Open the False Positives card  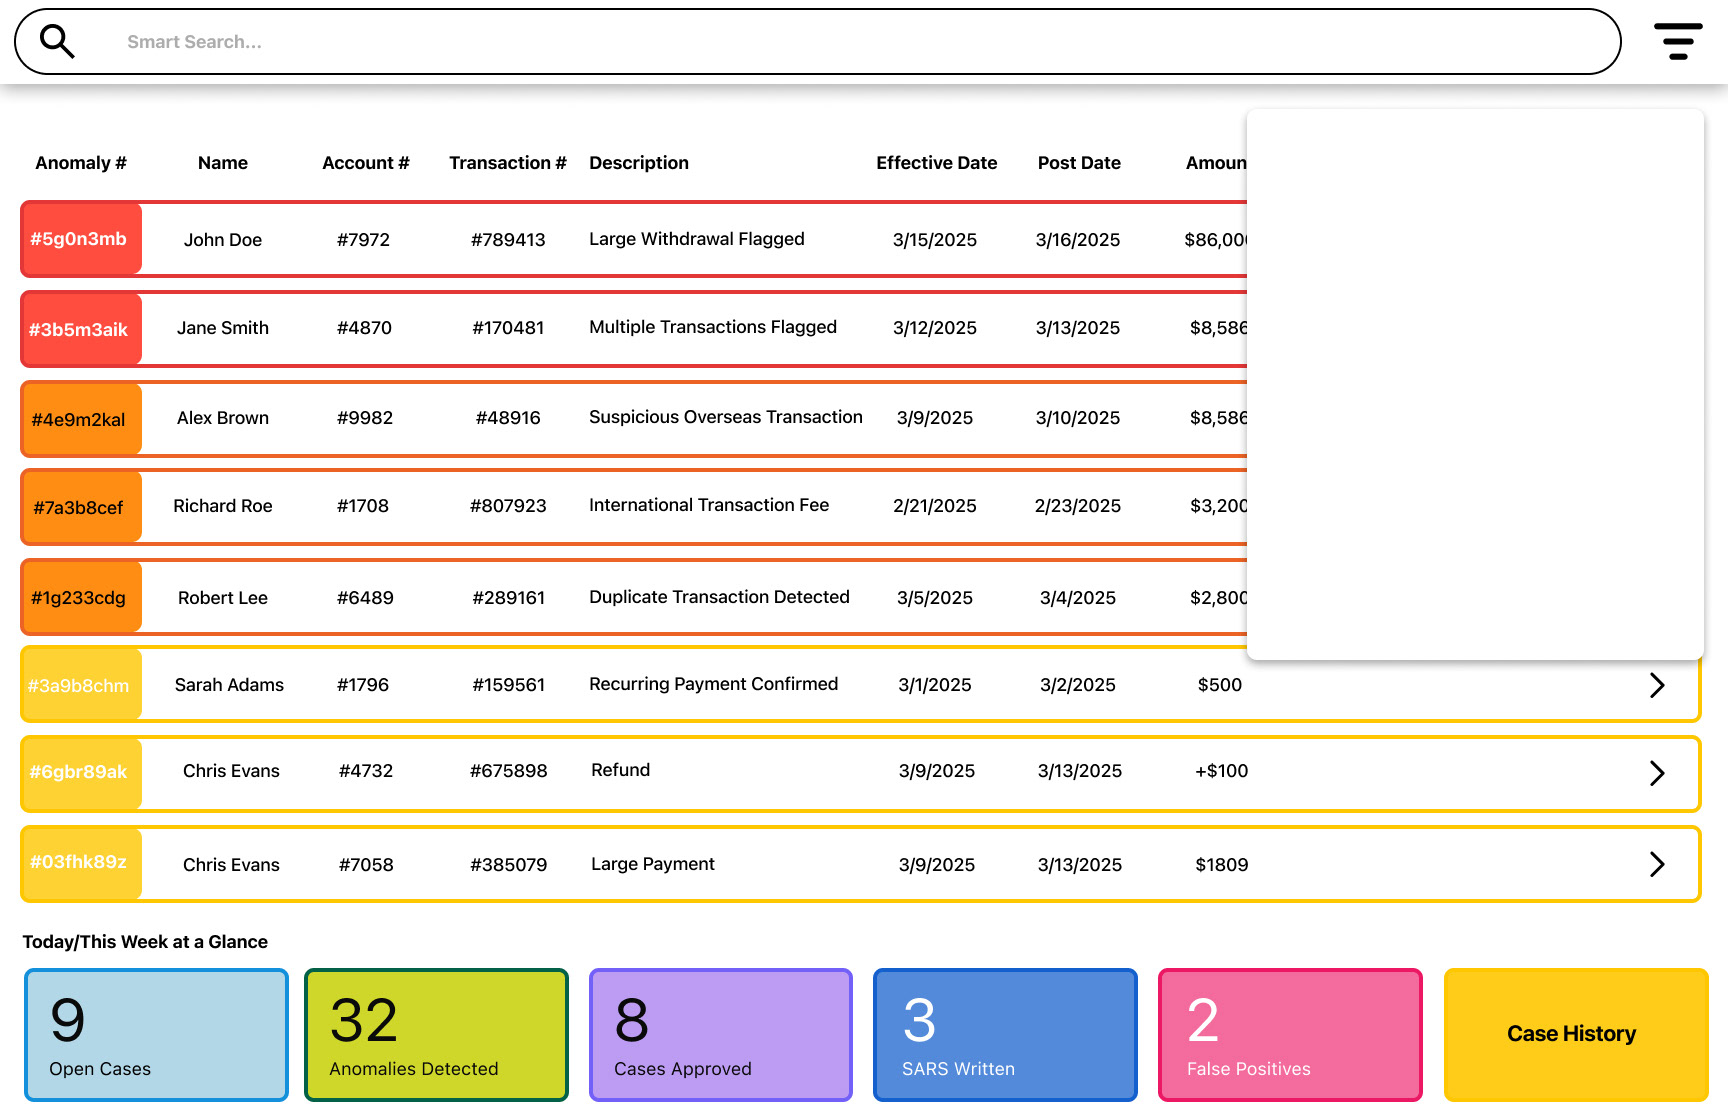coord(1290,1034)
